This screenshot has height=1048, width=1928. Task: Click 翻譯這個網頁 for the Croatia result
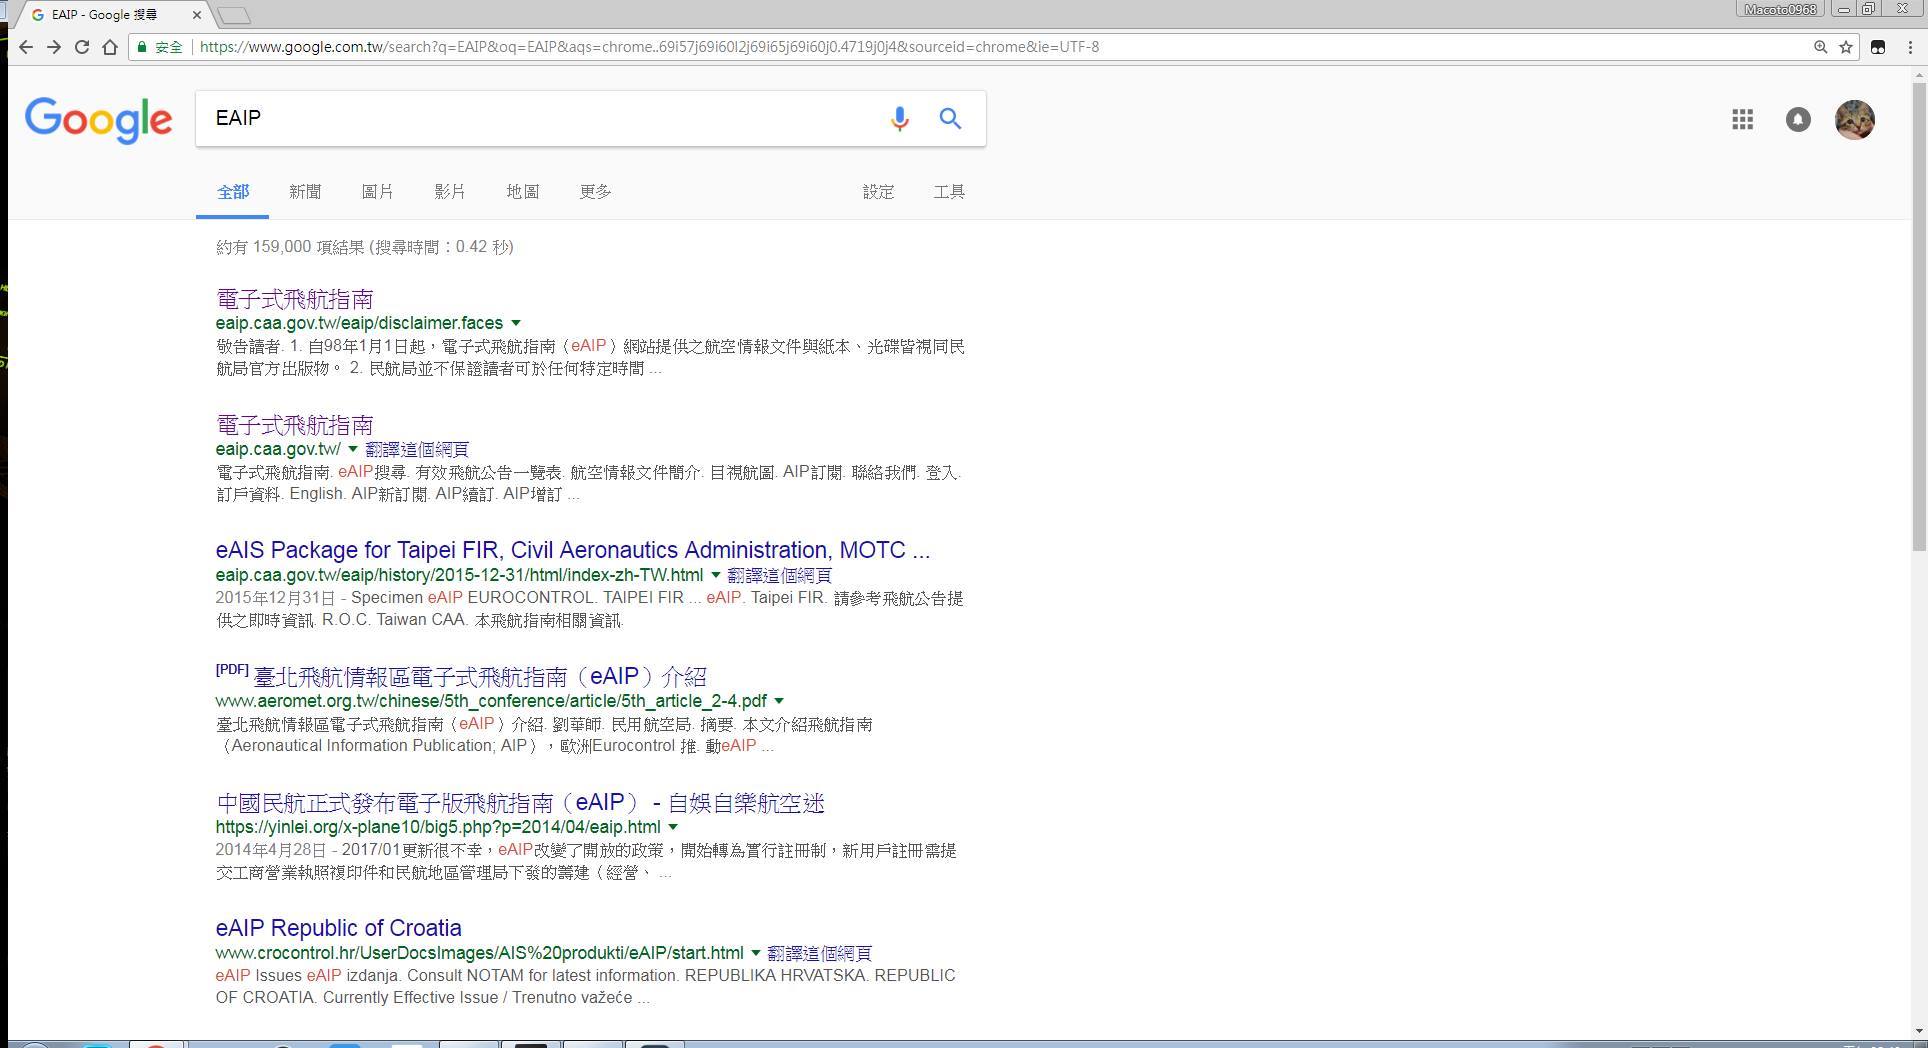coord(820,953)
